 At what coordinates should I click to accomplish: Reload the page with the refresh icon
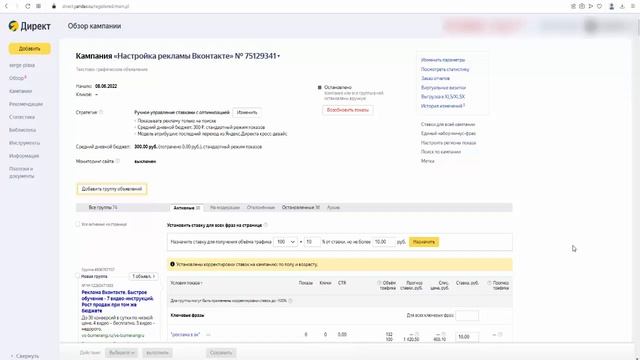tap(27, 6)
